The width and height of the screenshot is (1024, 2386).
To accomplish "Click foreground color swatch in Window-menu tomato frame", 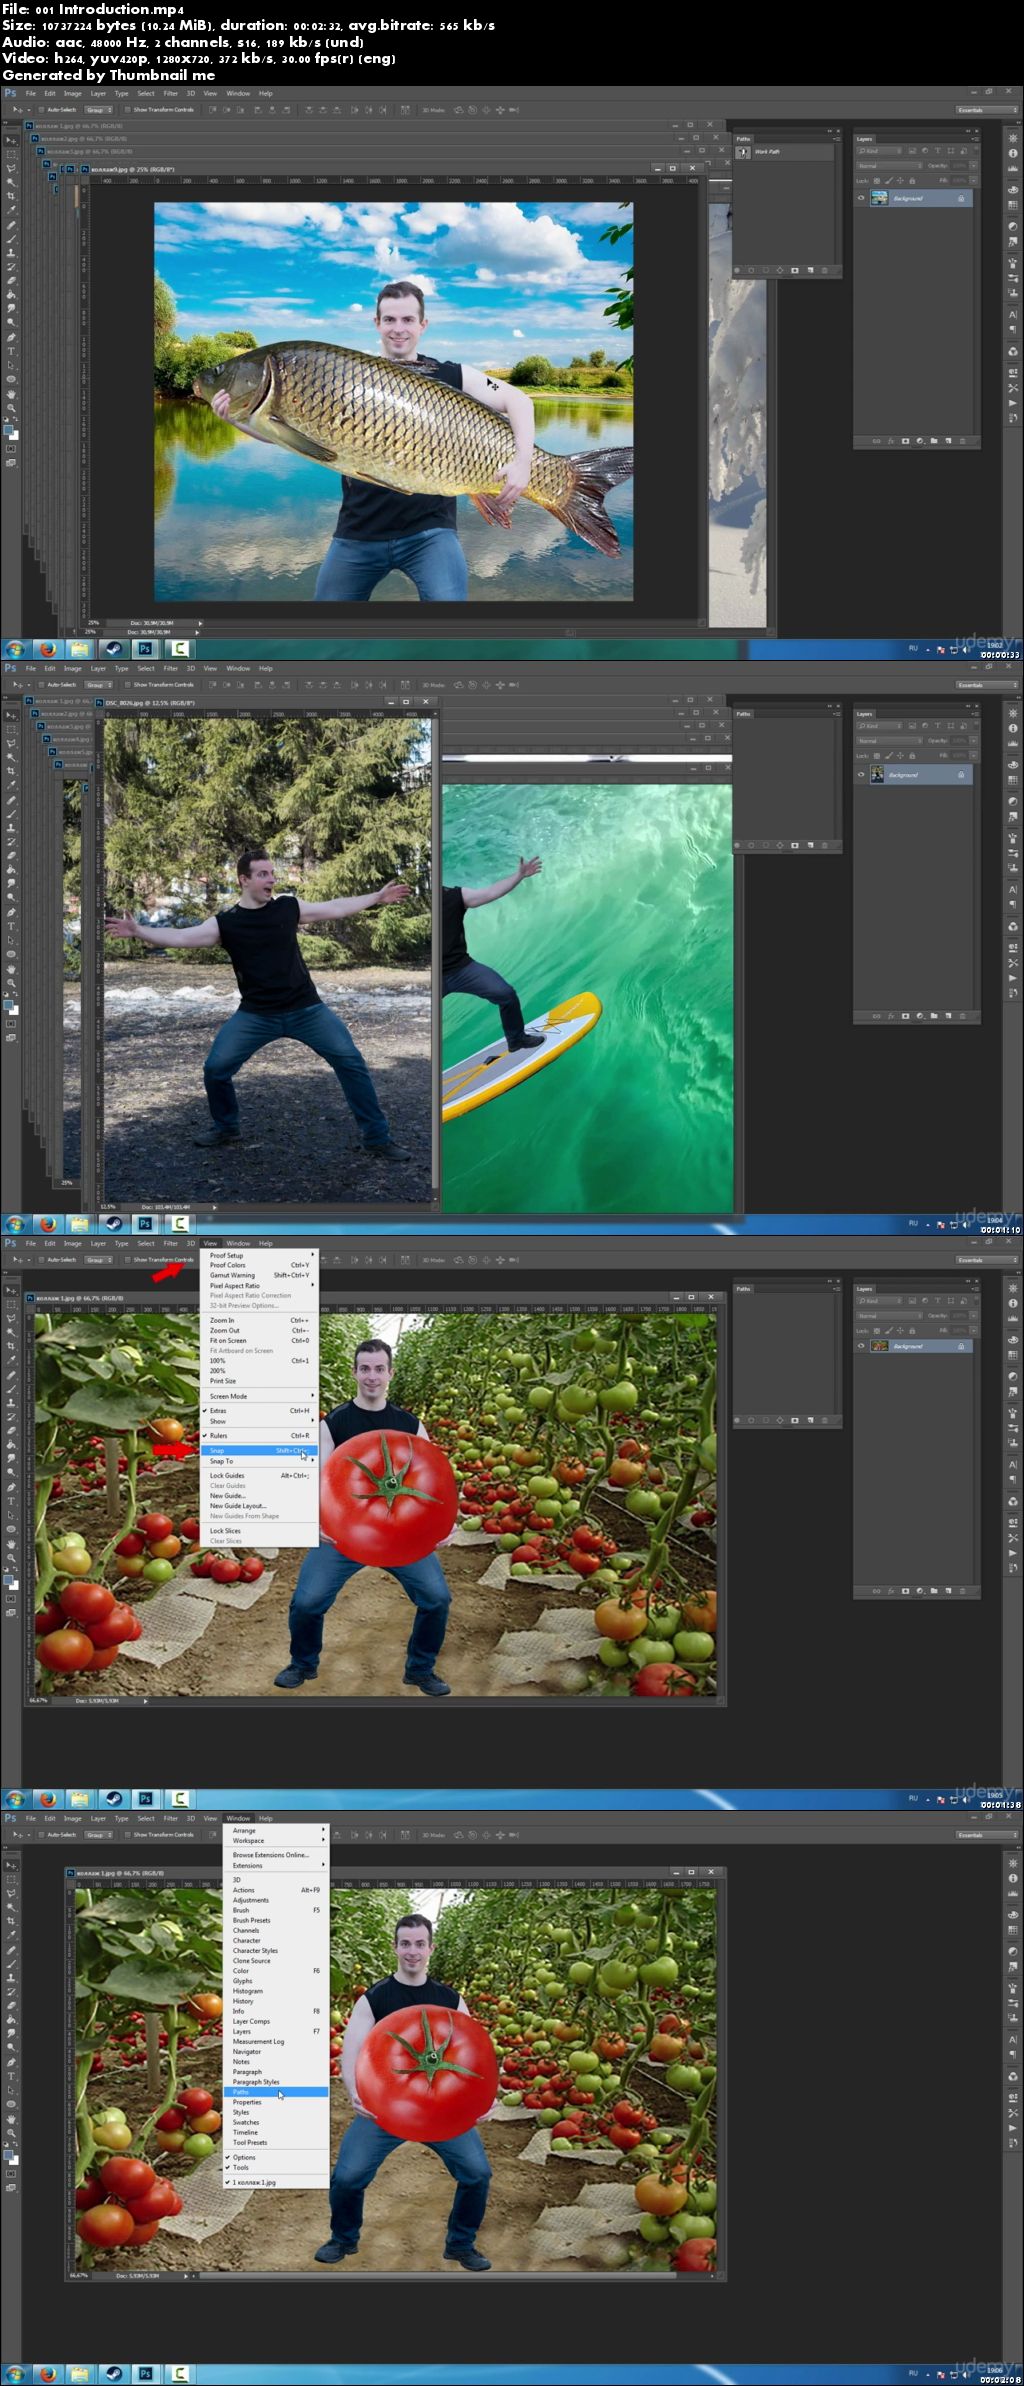I will [10, 2155].
